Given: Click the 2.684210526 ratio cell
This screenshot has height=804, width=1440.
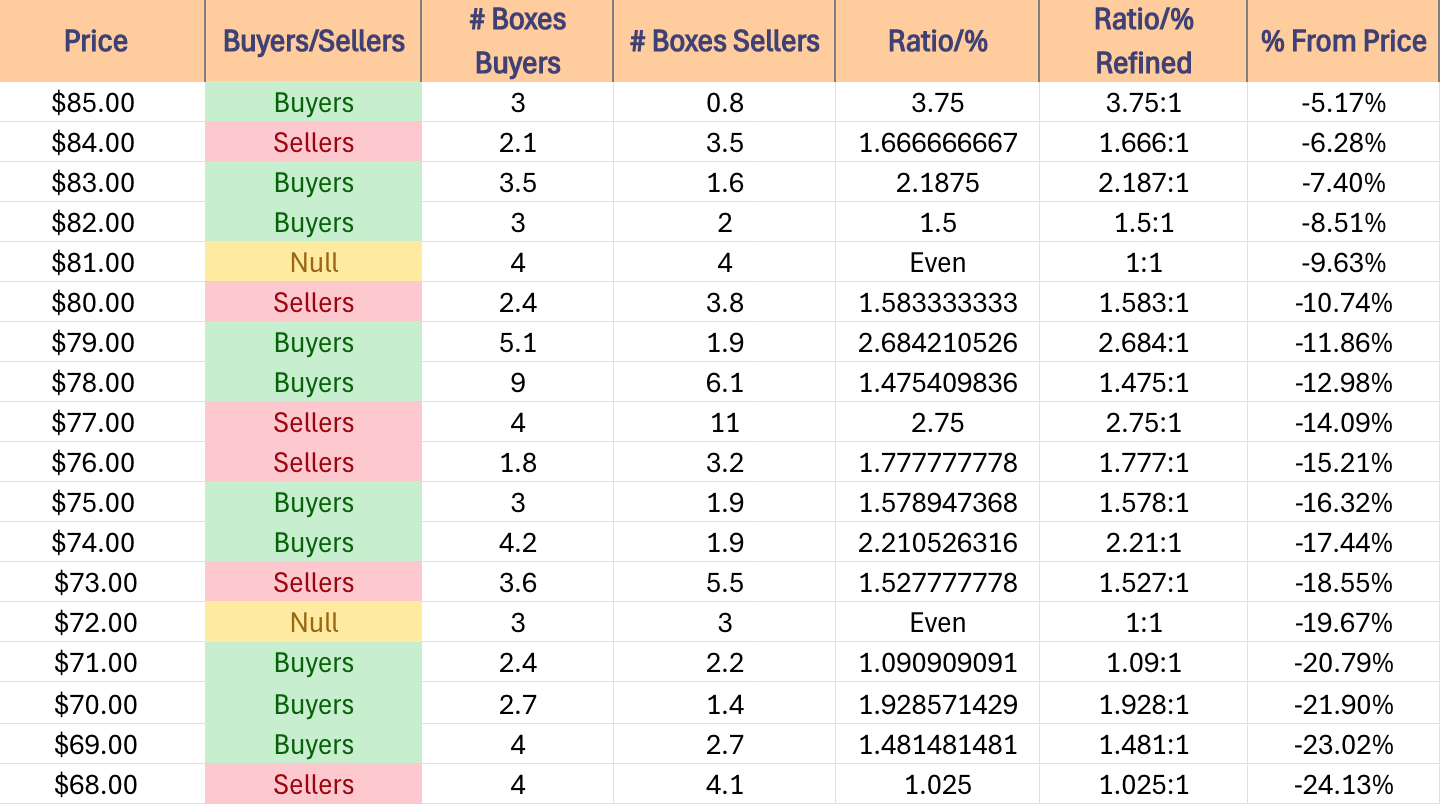Looking at the screenshot, I should coord(937,343).
